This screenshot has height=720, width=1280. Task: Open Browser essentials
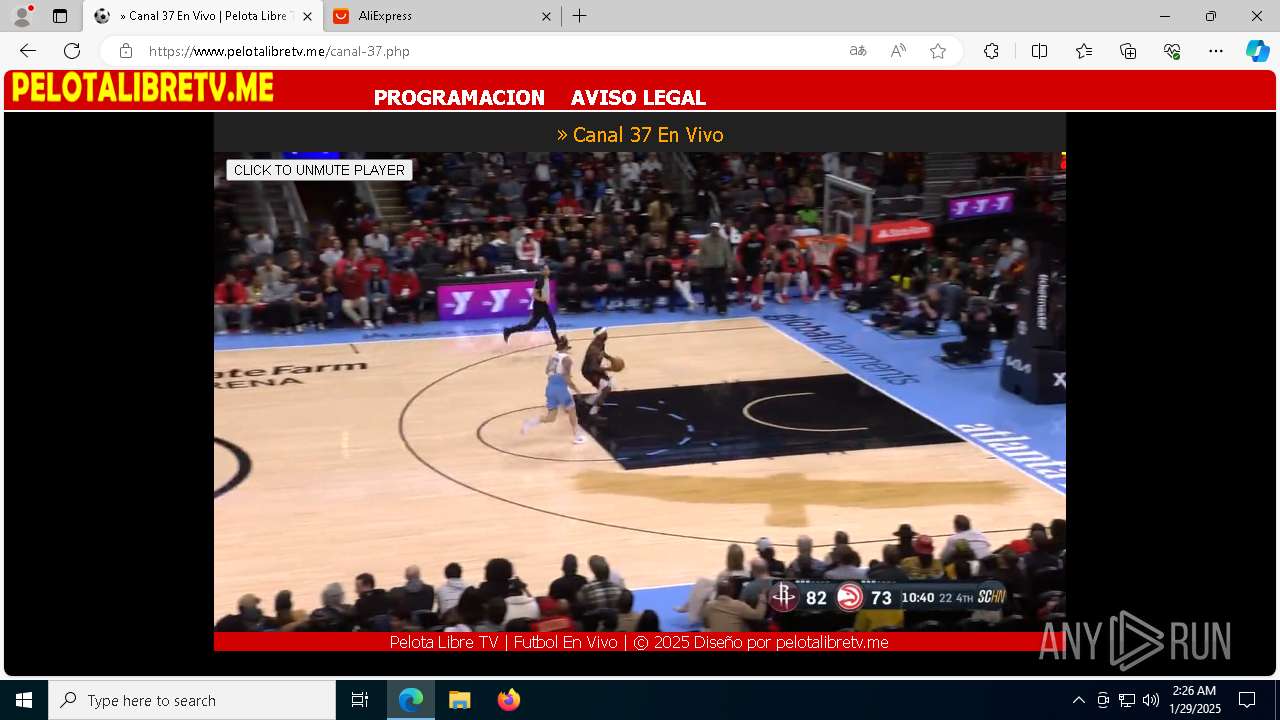[x=1172, y=51]
